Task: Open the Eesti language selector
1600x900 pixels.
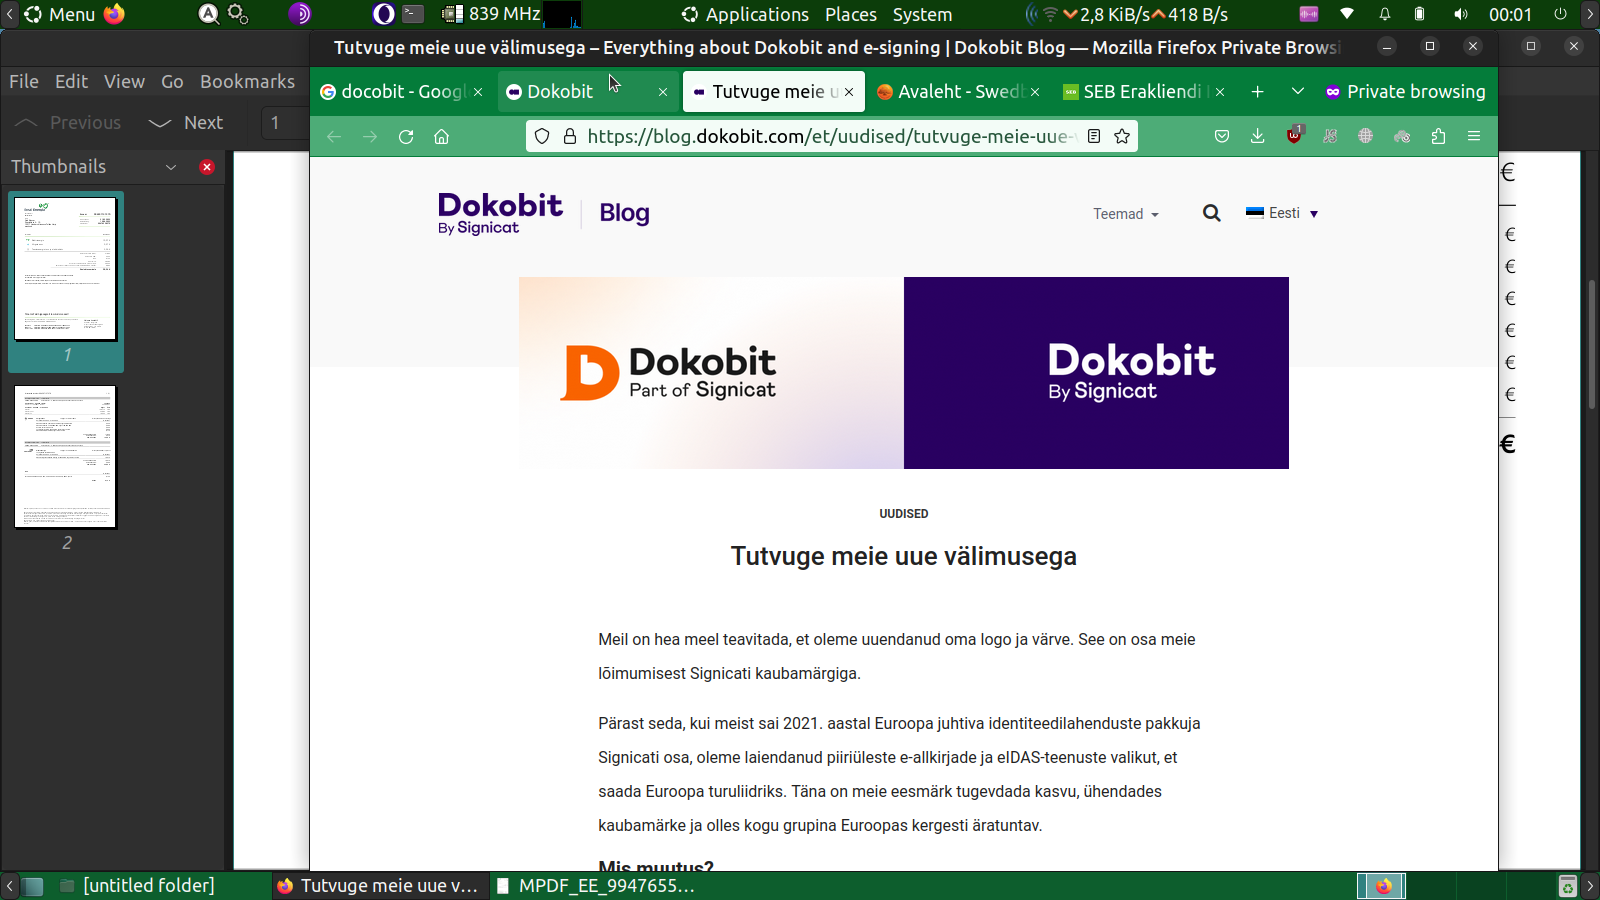Action: click(1282, 213)
